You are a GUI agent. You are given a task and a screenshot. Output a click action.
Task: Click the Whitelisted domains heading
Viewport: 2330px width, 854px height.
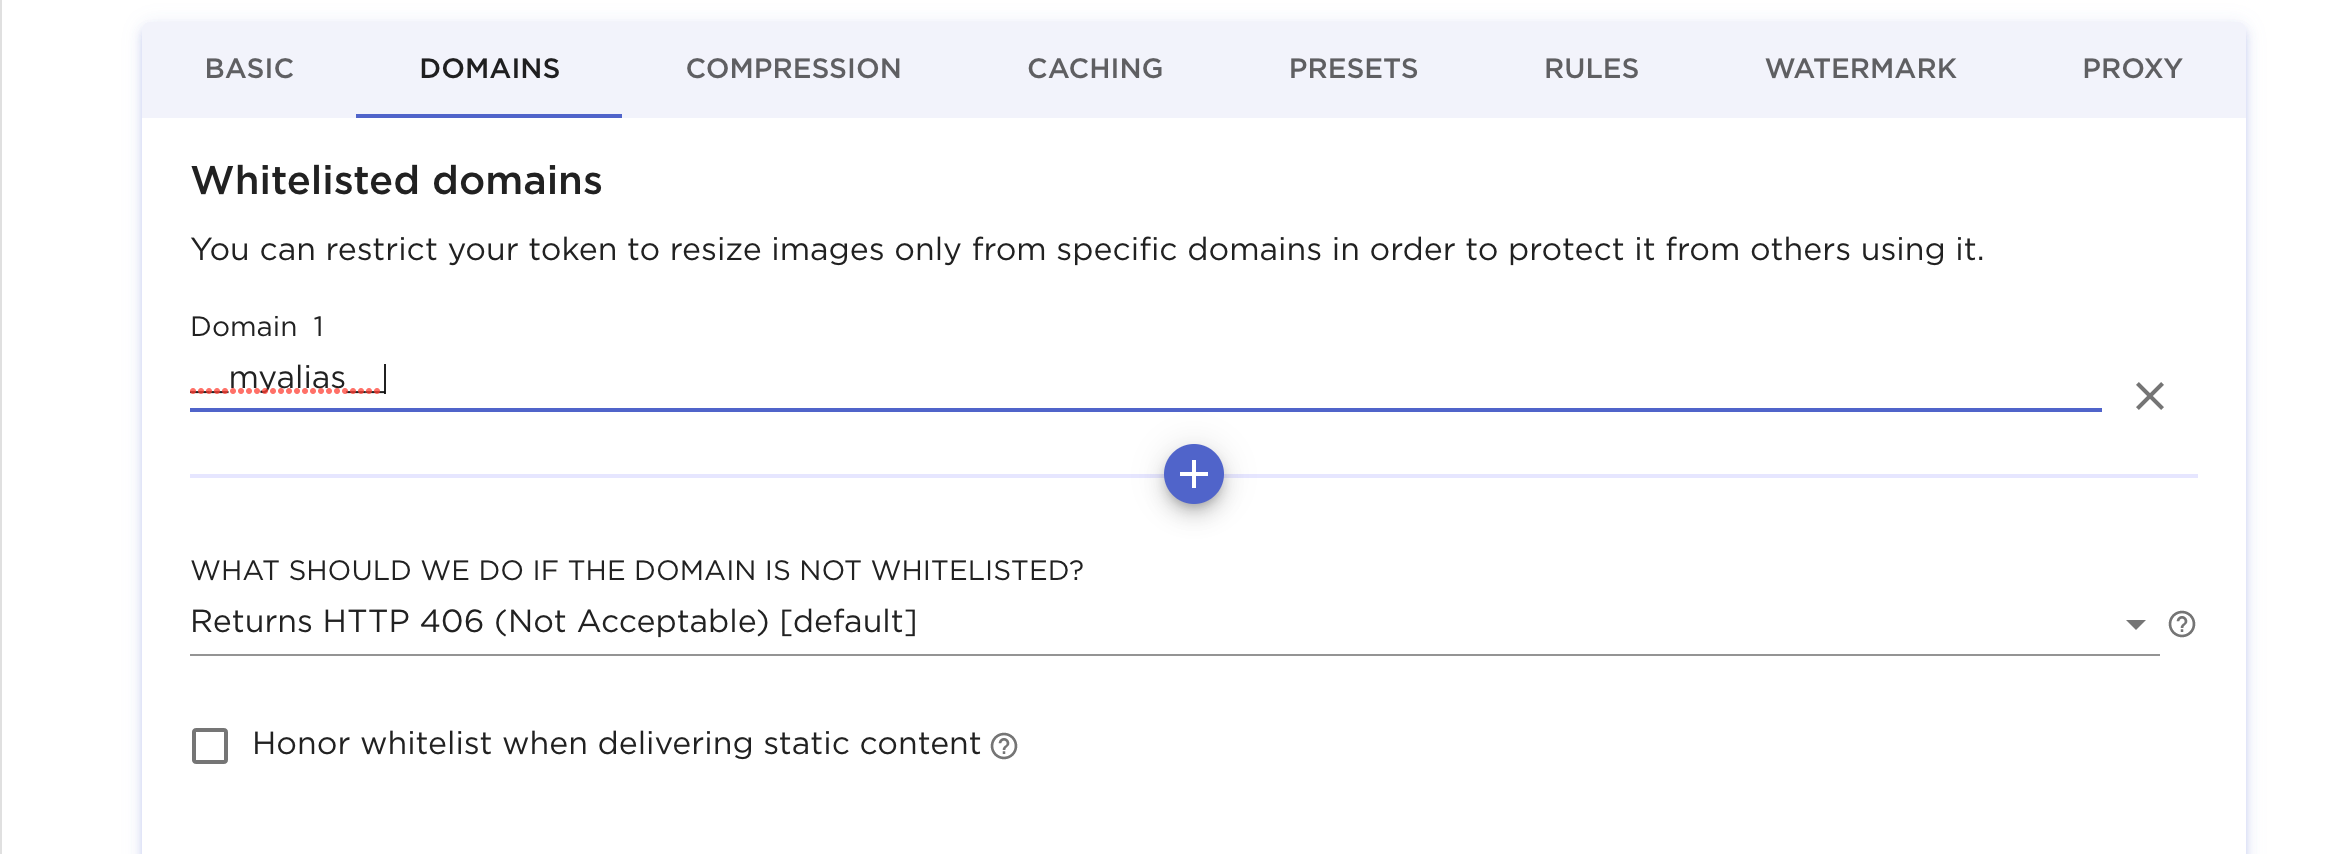tap(396, 181)
